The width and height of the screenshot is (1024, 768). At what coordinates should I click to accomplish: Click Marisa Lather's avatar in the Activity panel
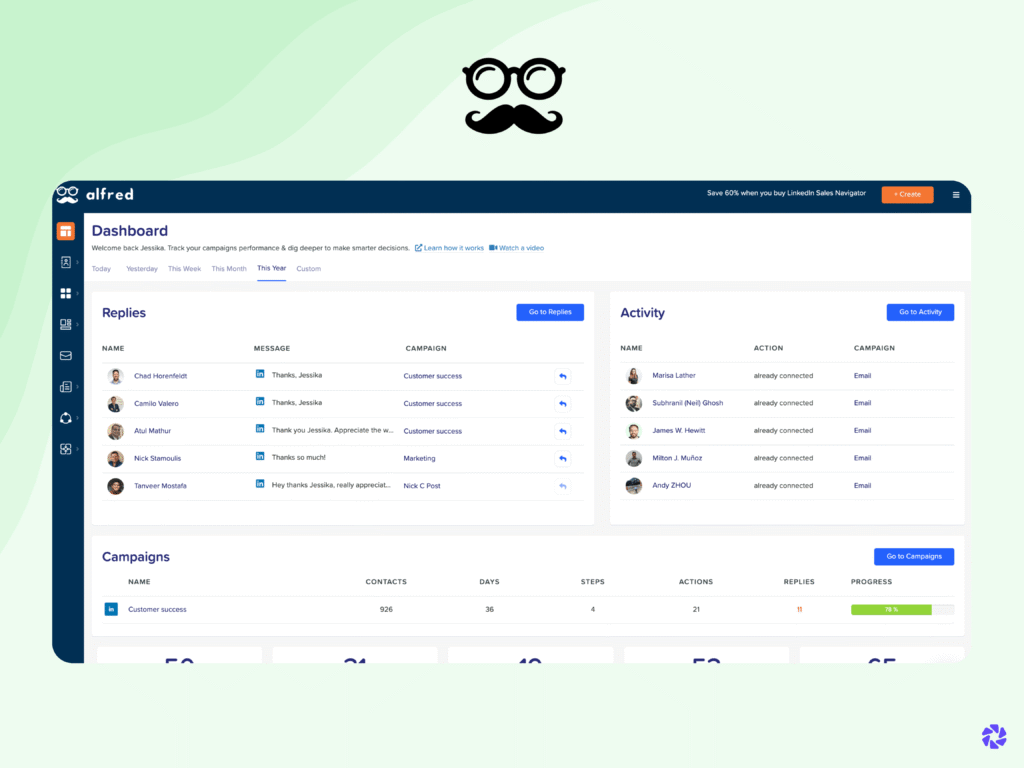tap(633, 375)
